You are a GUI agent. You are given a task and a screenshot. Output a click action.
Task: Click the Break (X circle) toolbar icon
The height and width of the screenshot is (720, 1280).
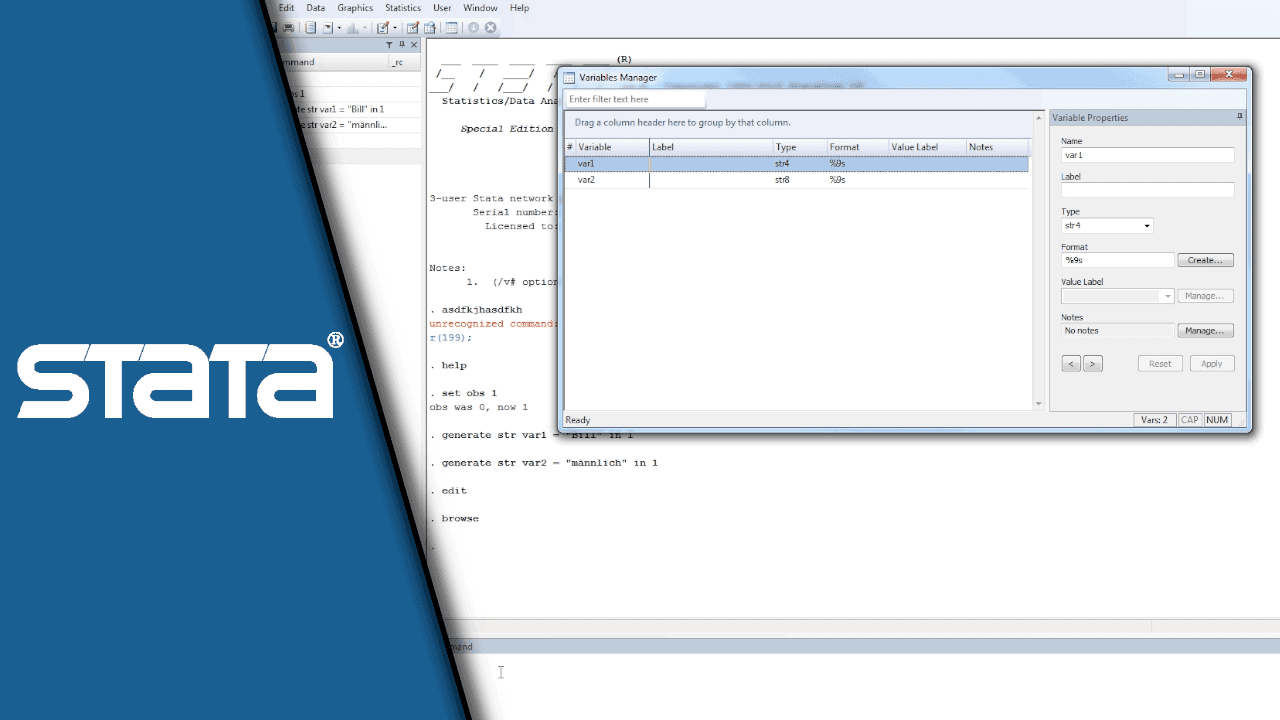coord(490,28)
